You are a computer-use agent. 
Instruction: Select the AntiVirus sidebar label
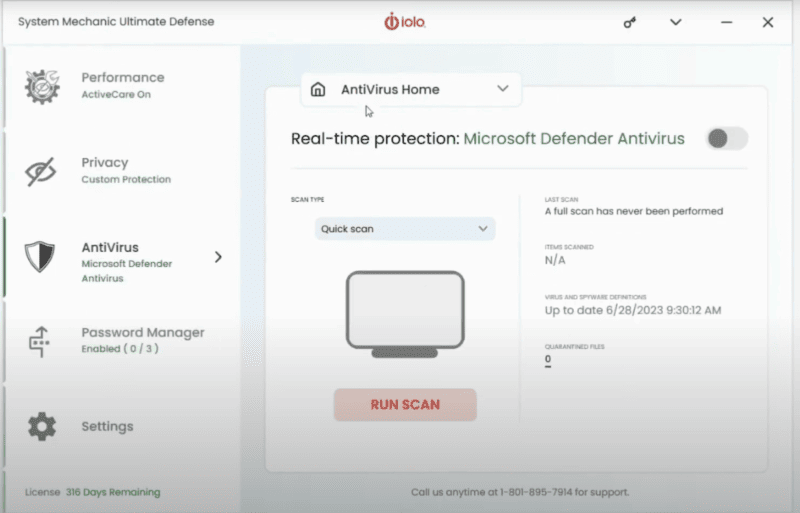tap(110, 247)
